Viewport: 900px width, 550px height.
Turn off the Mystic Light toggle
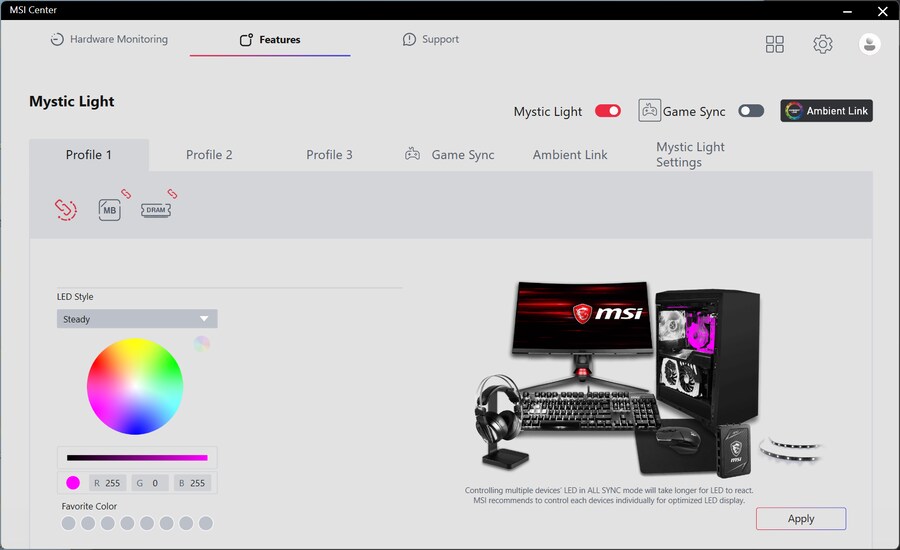[608, 111]
